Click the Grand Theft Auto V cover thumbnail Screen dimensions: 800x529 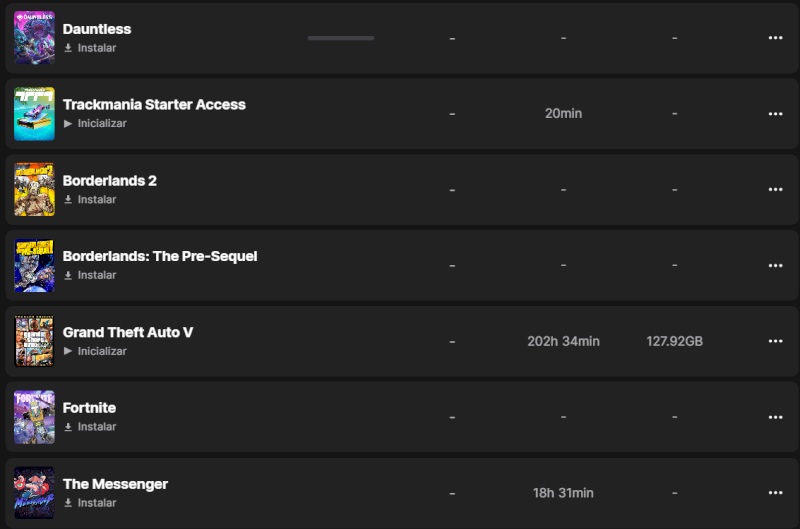[x=34, y=341]
